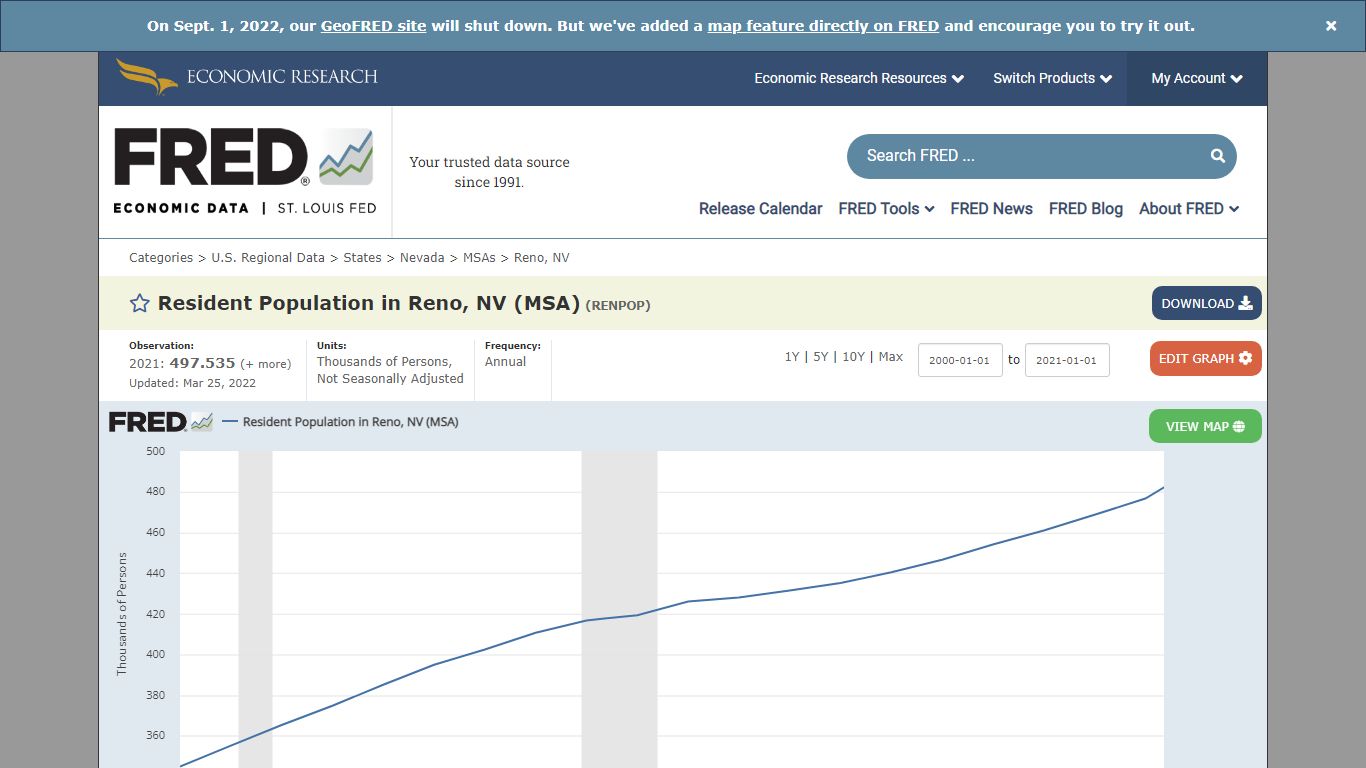Open the My Account dropdown

1197,78
